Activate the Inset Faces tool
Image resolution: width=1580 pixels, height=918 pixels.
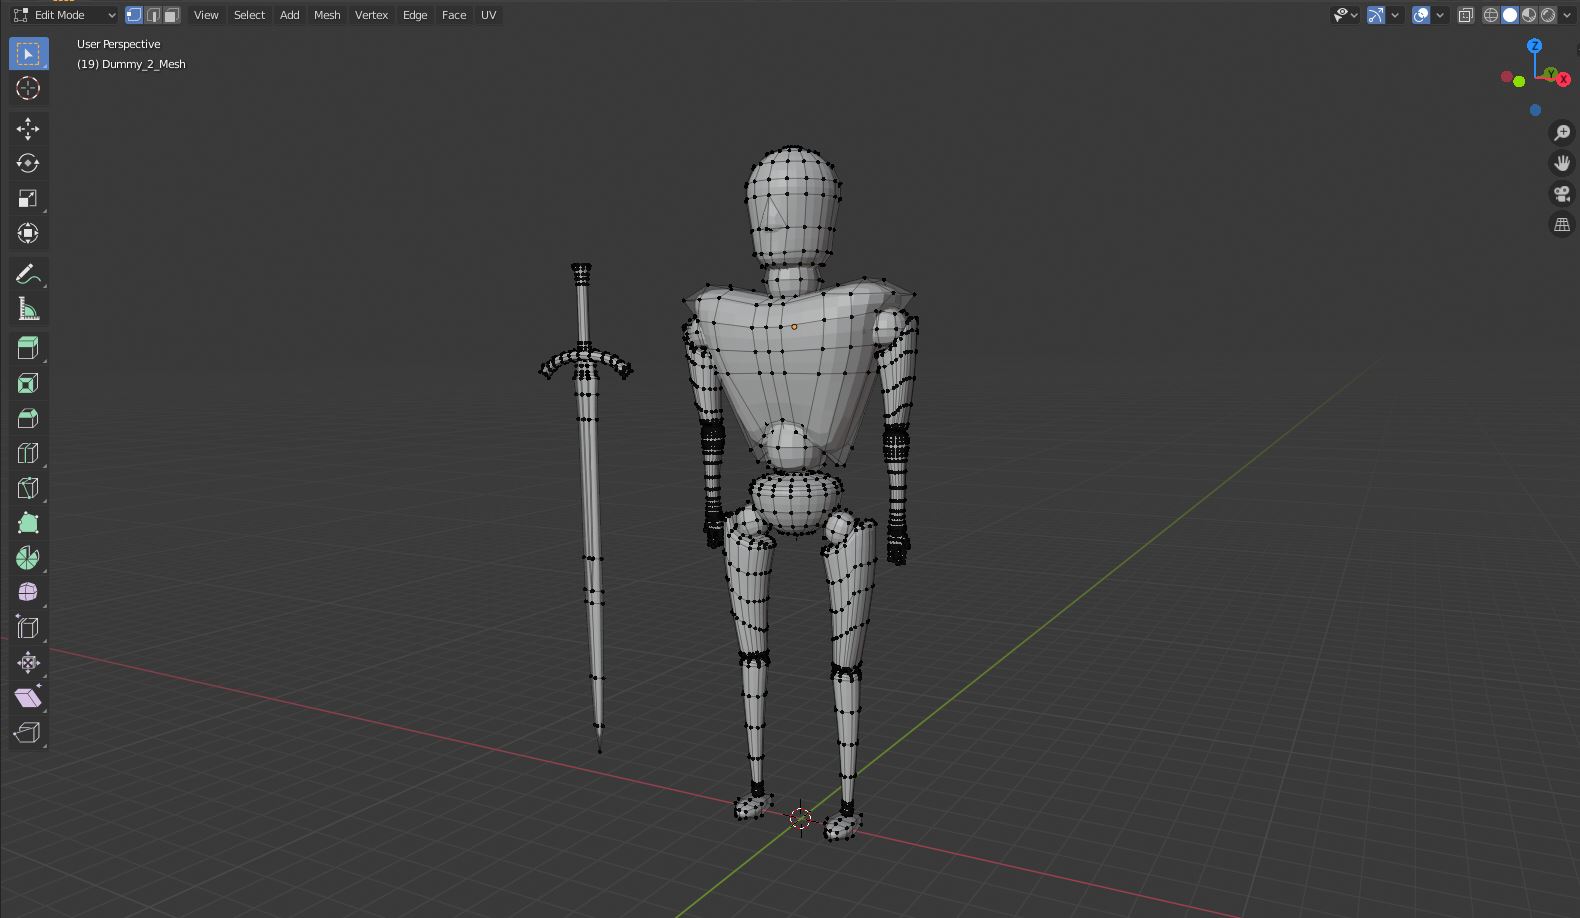point(28,383)
